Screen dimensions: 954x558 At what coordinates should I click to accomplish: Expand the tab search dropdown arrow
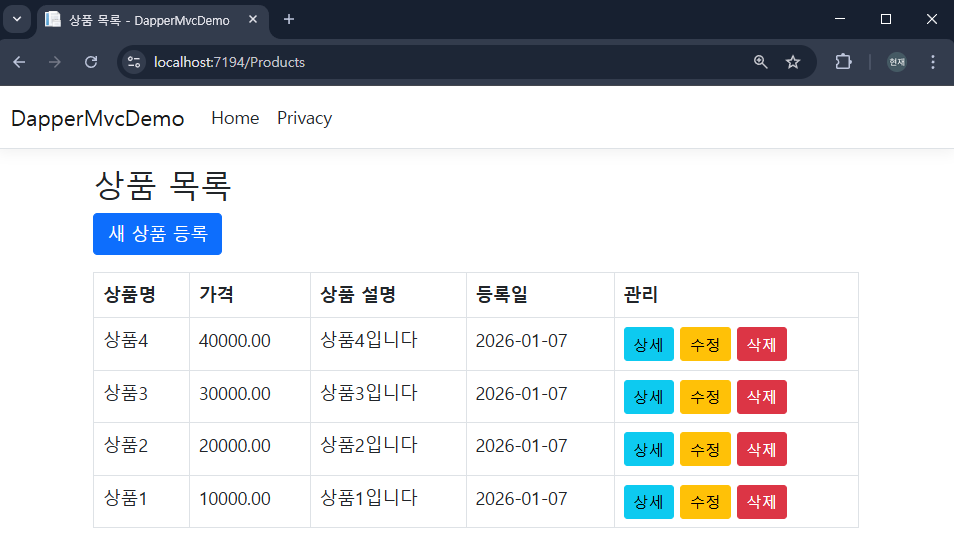click(x=17, y=19)
